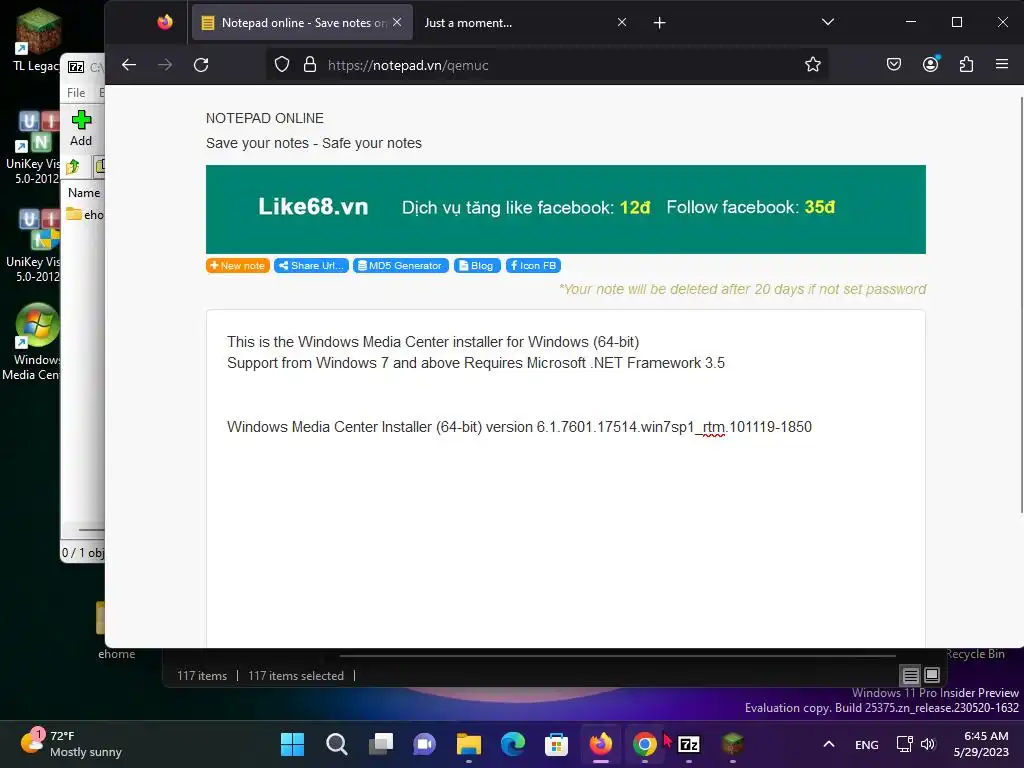The width and height of the screenshot is (1024, 768).
Task: Open a new browser tab
Action: point(660,23)
